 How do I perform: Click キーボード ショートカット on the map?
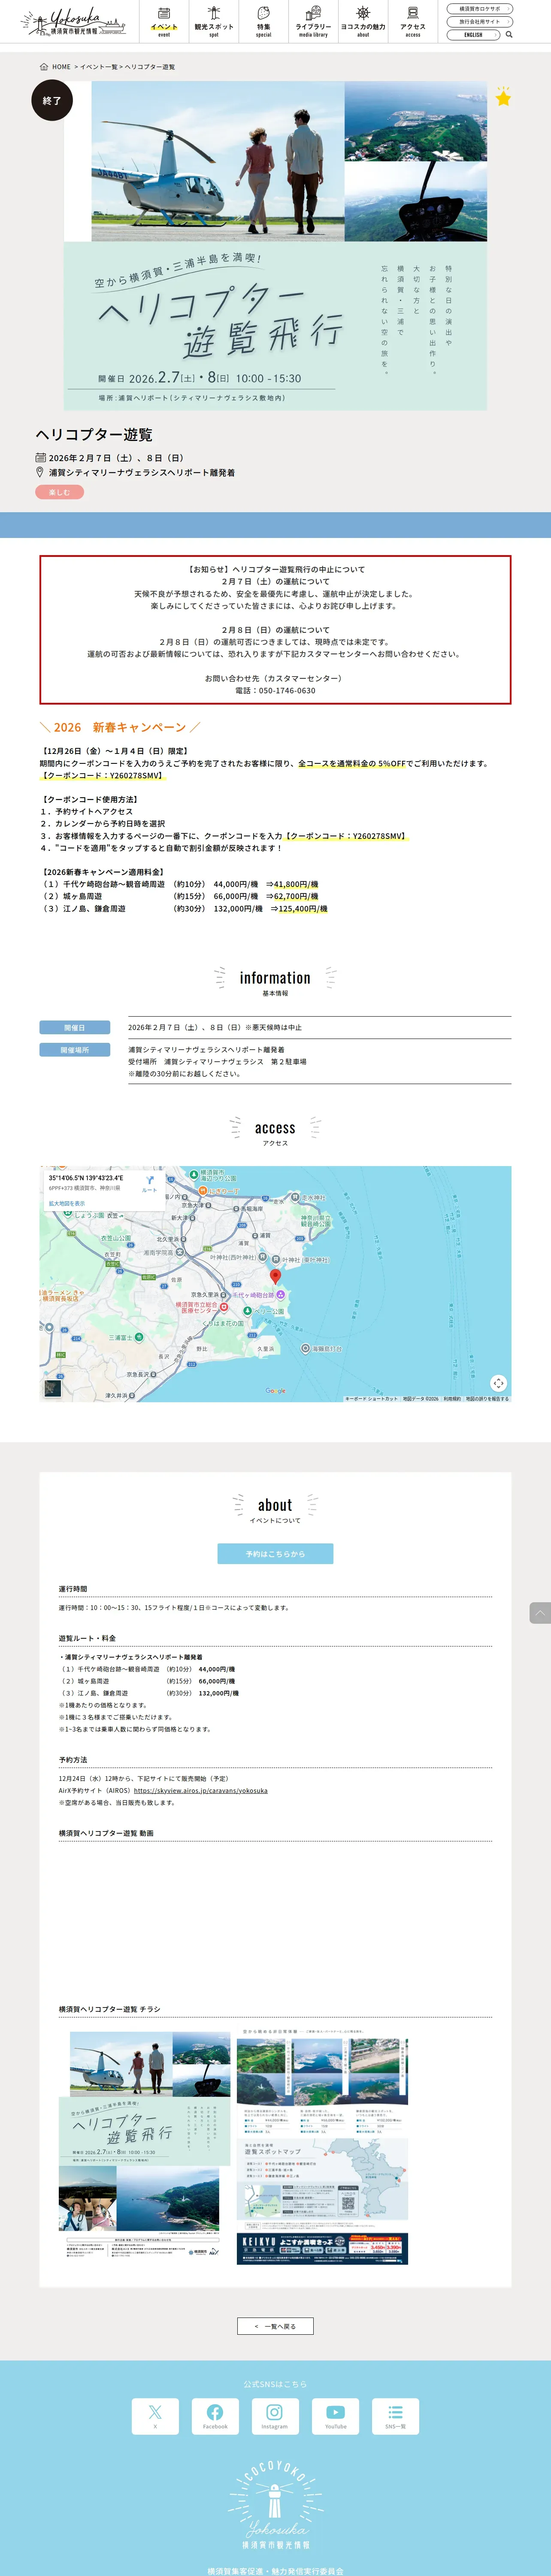[371, 1399]
